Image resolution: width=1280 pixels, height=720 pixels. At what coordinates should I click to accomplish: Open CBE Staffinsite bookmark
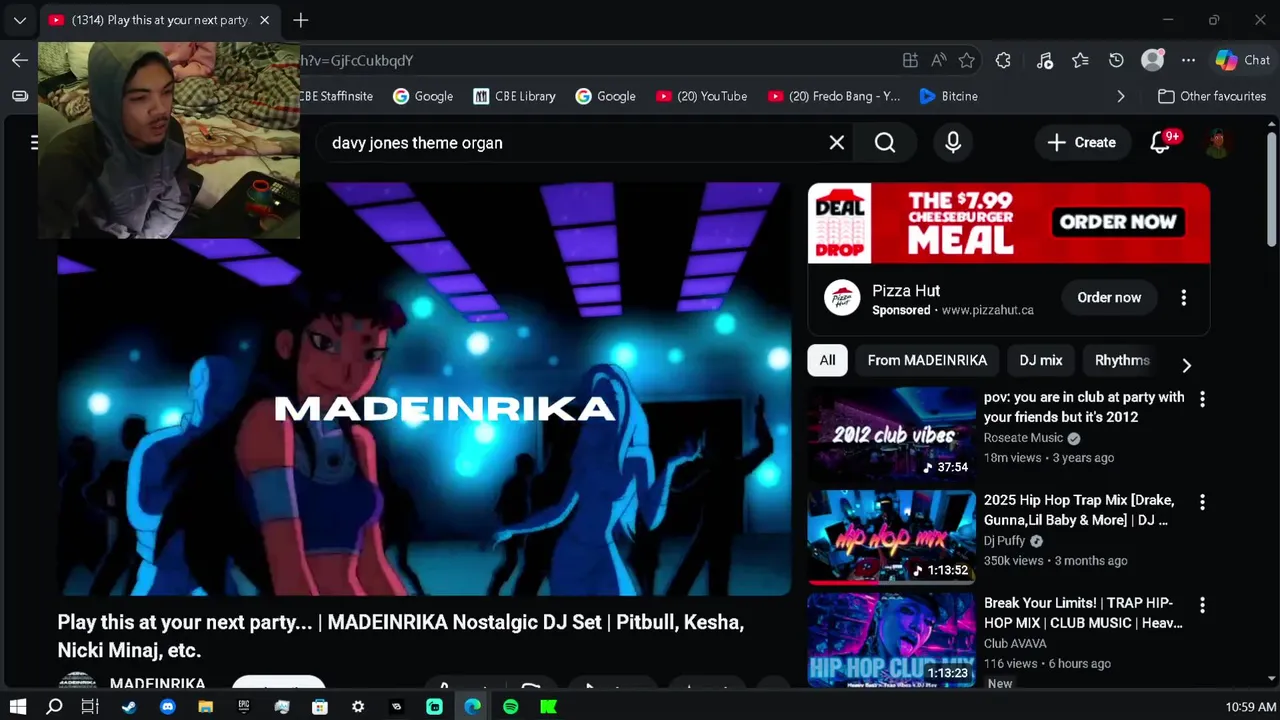coord(335,96)
